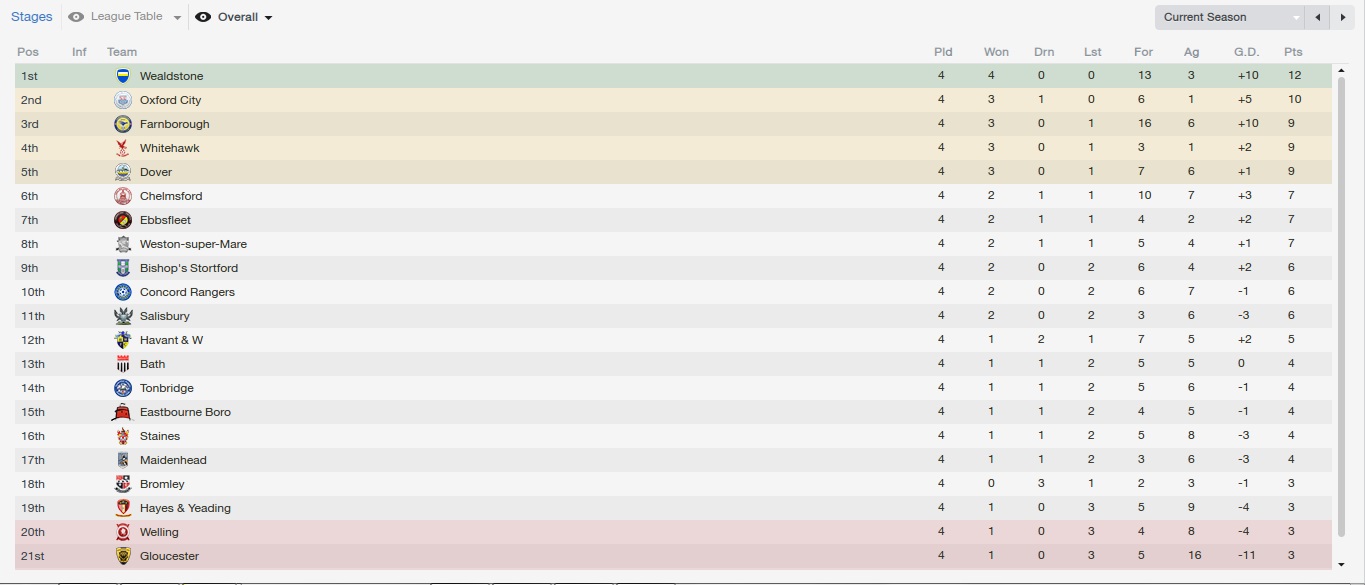1365x585 pixels.
Task: Expand the League Table dropdown arrow
Action: click(x=177, y=18)
